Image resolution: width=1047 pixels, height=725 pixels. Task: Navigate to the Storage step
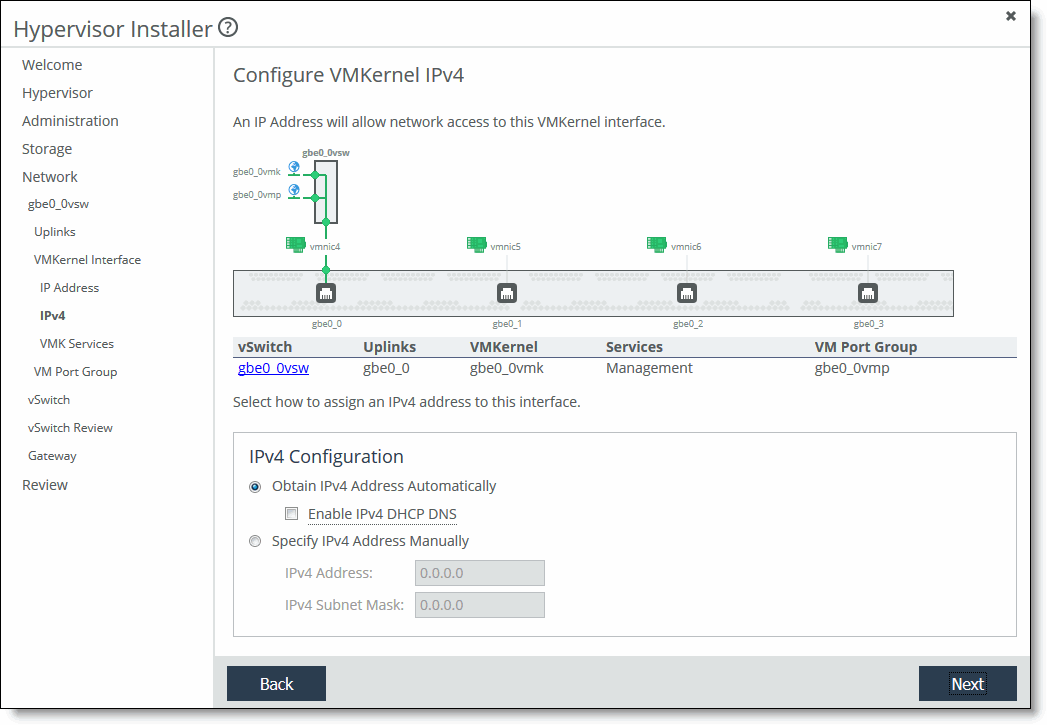point(47,149)
